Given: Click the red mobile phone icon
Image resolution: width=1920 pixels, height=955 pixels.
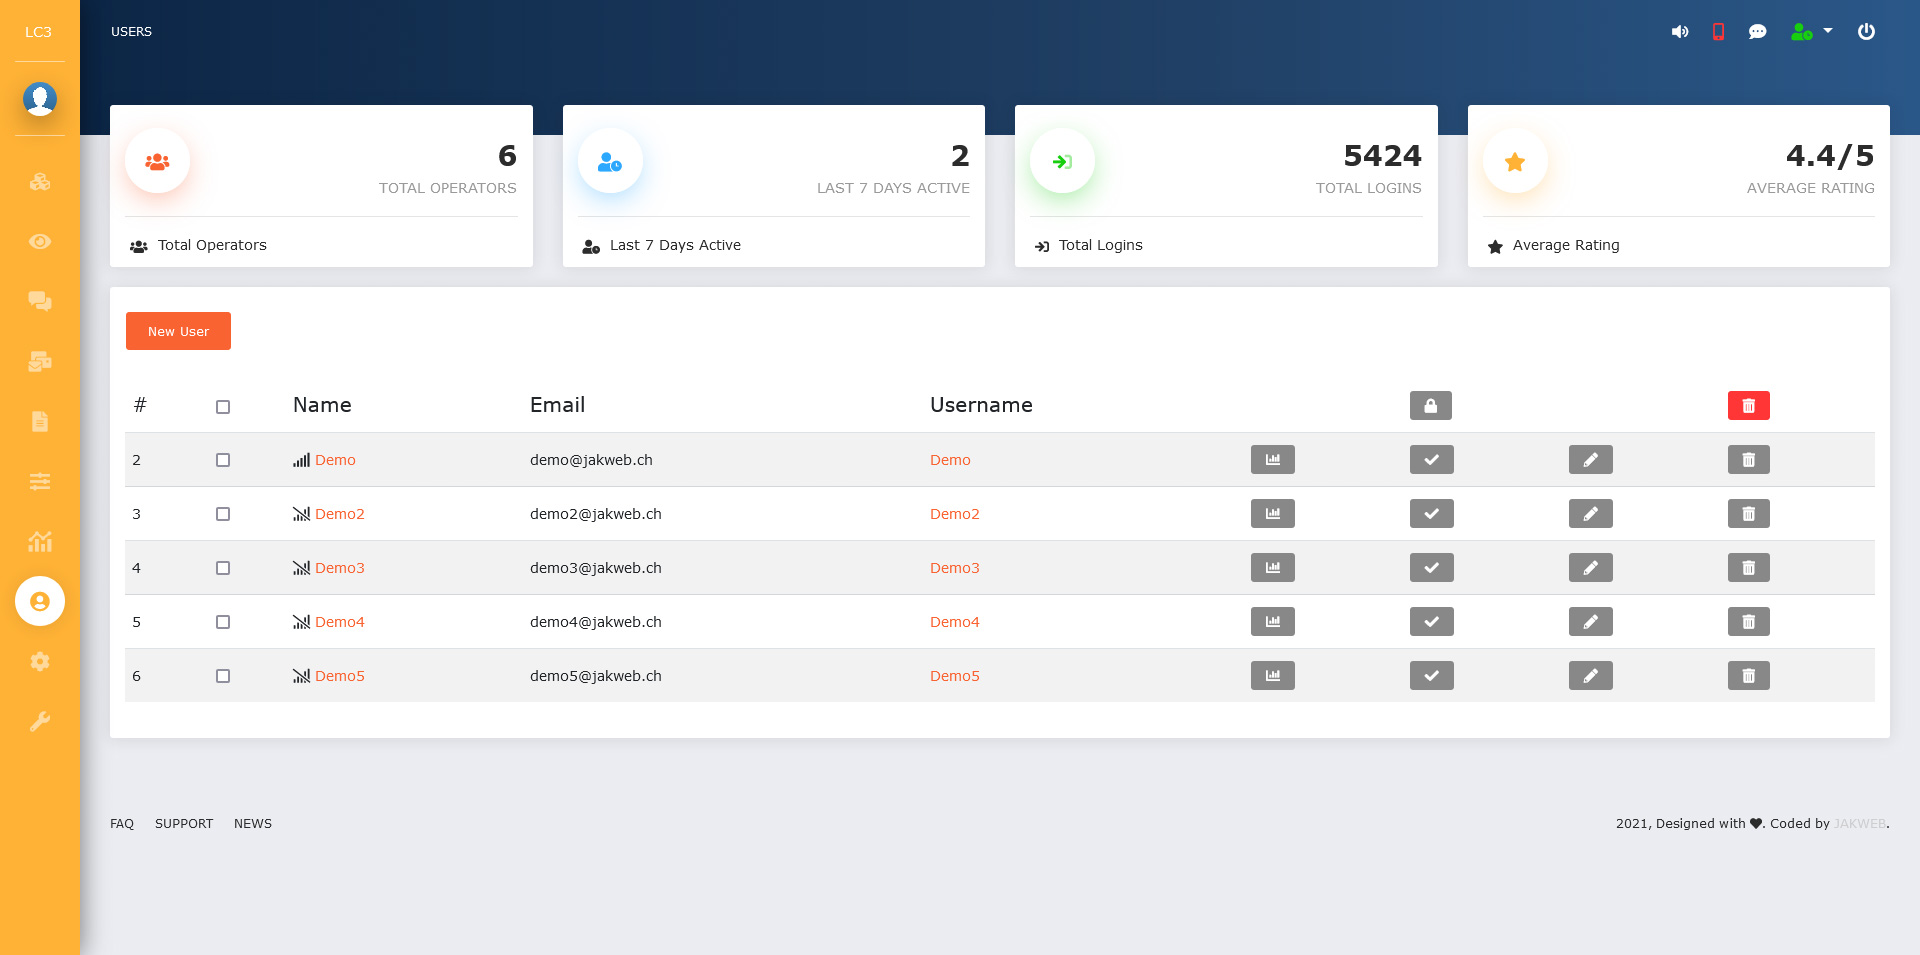Looking at the screenshot, I should tap(1718, 32).
